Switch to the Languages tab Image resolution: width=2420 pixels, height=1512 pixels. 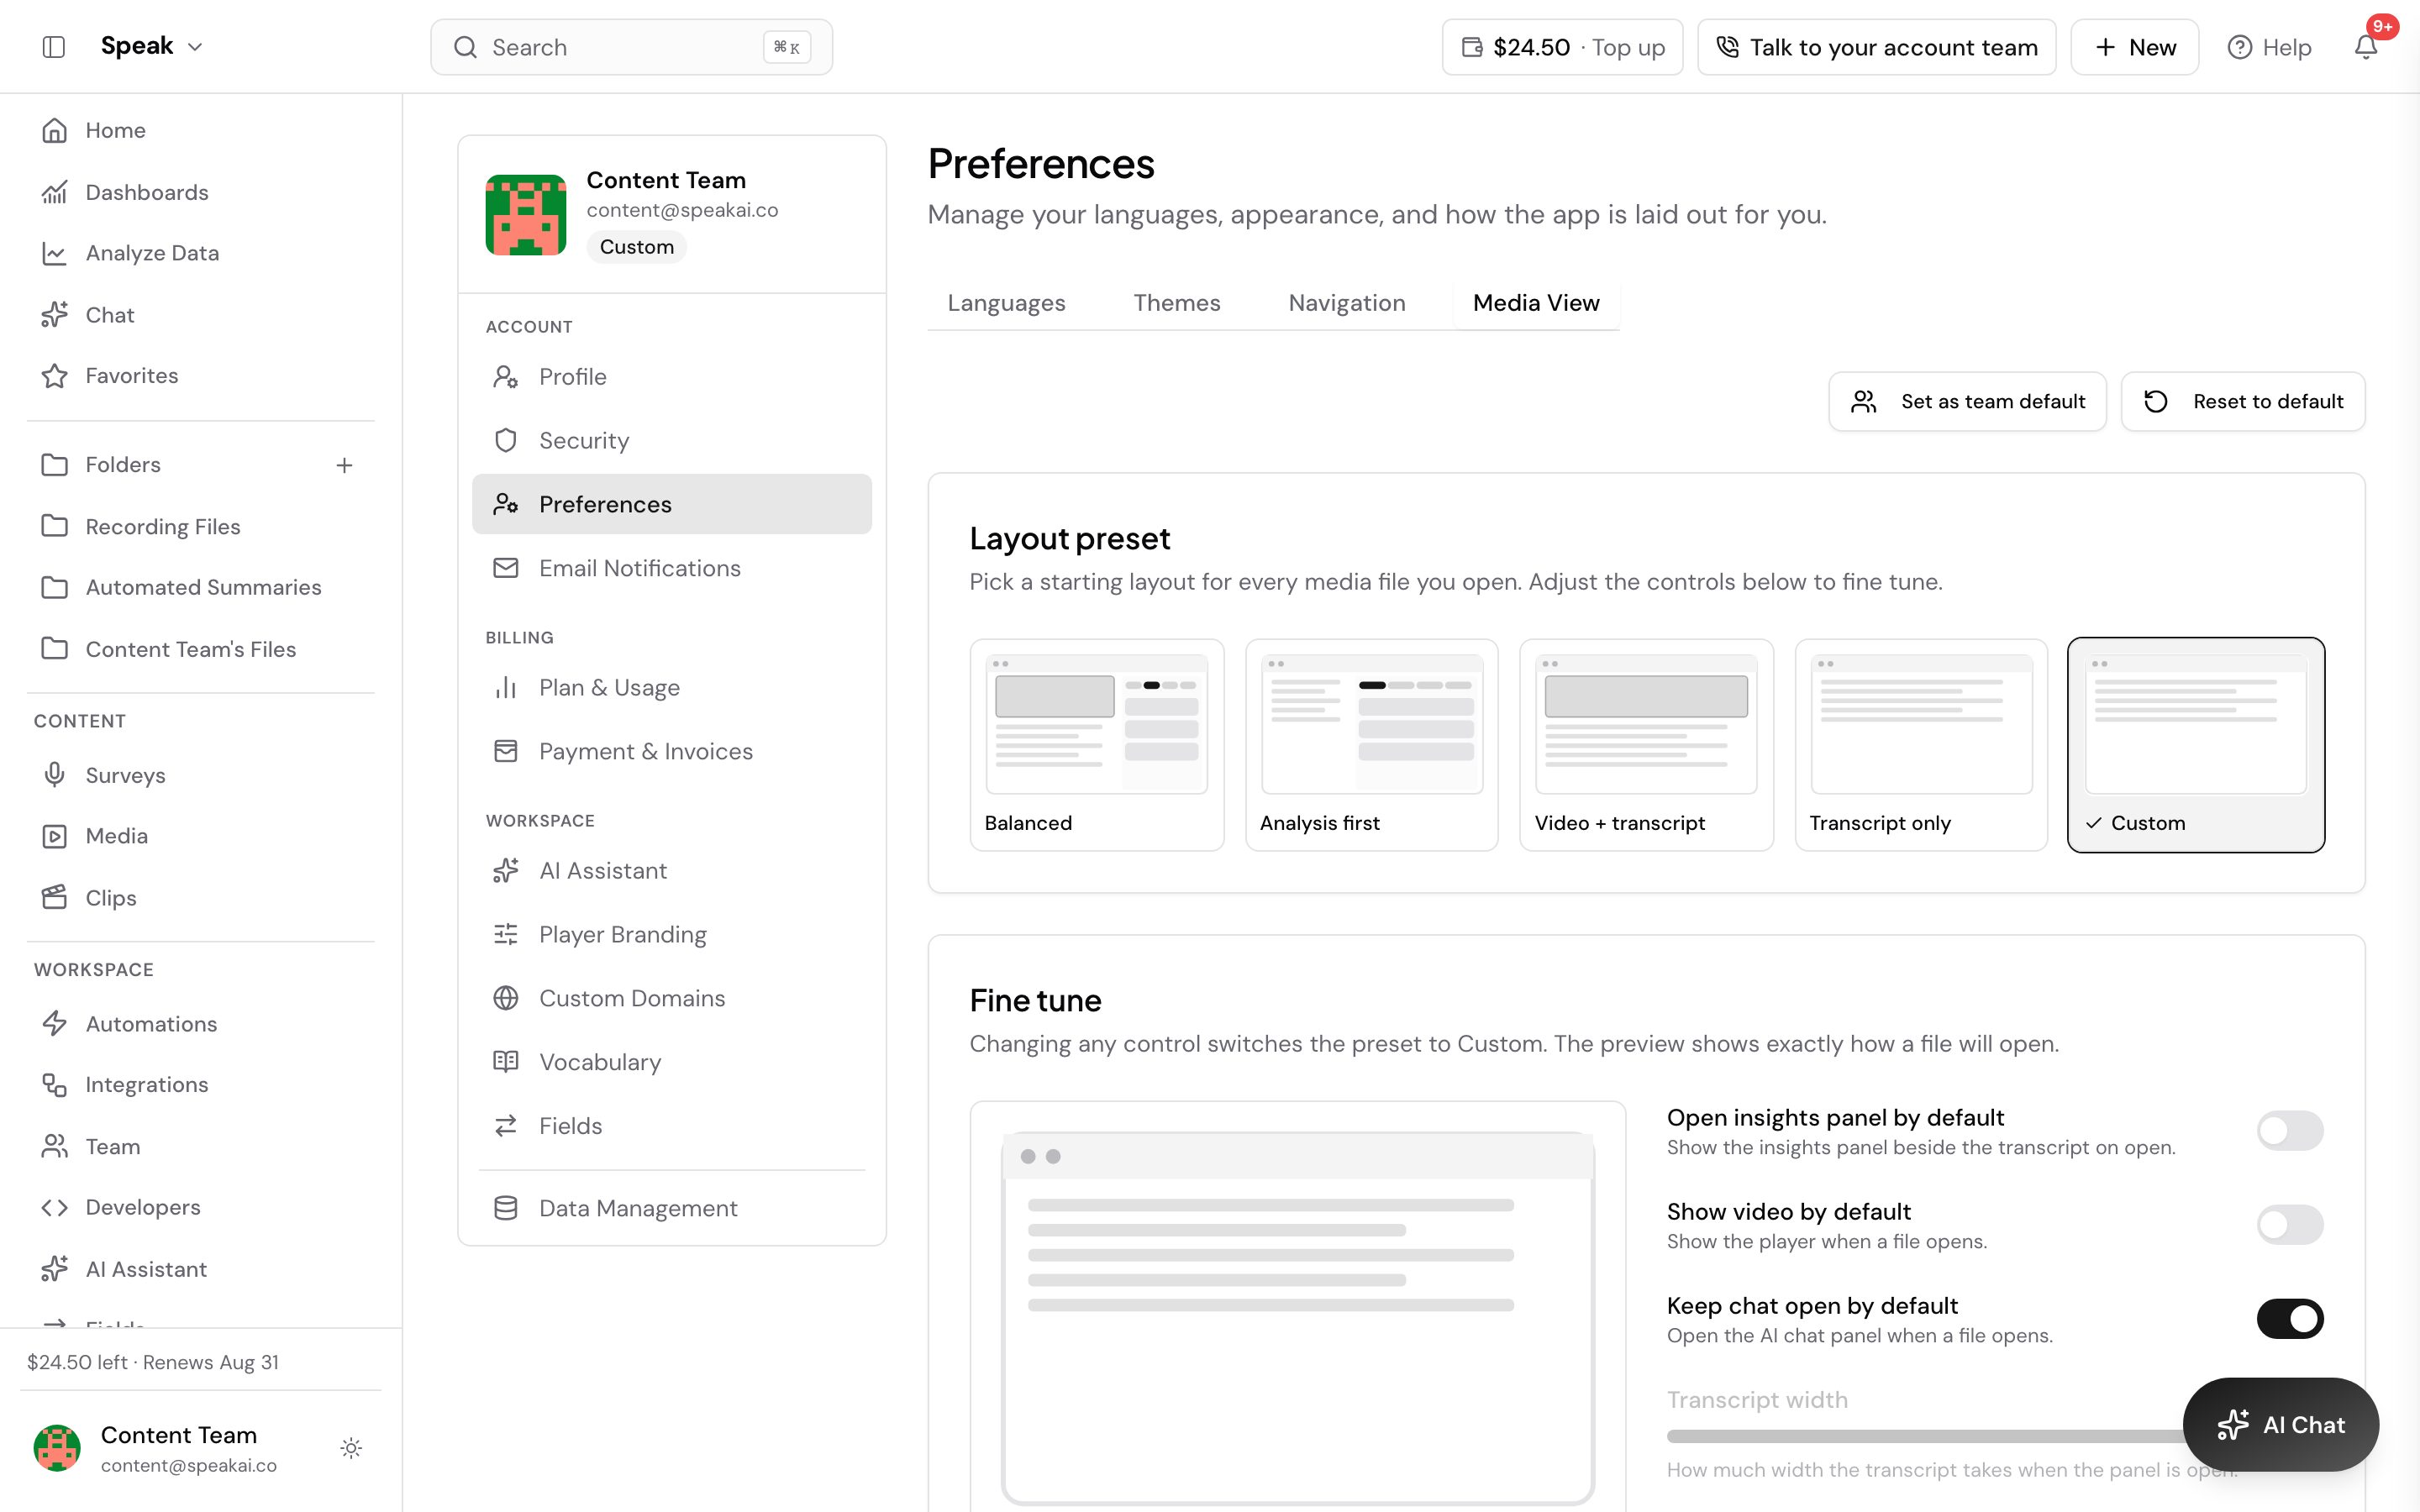[1006, 303]
